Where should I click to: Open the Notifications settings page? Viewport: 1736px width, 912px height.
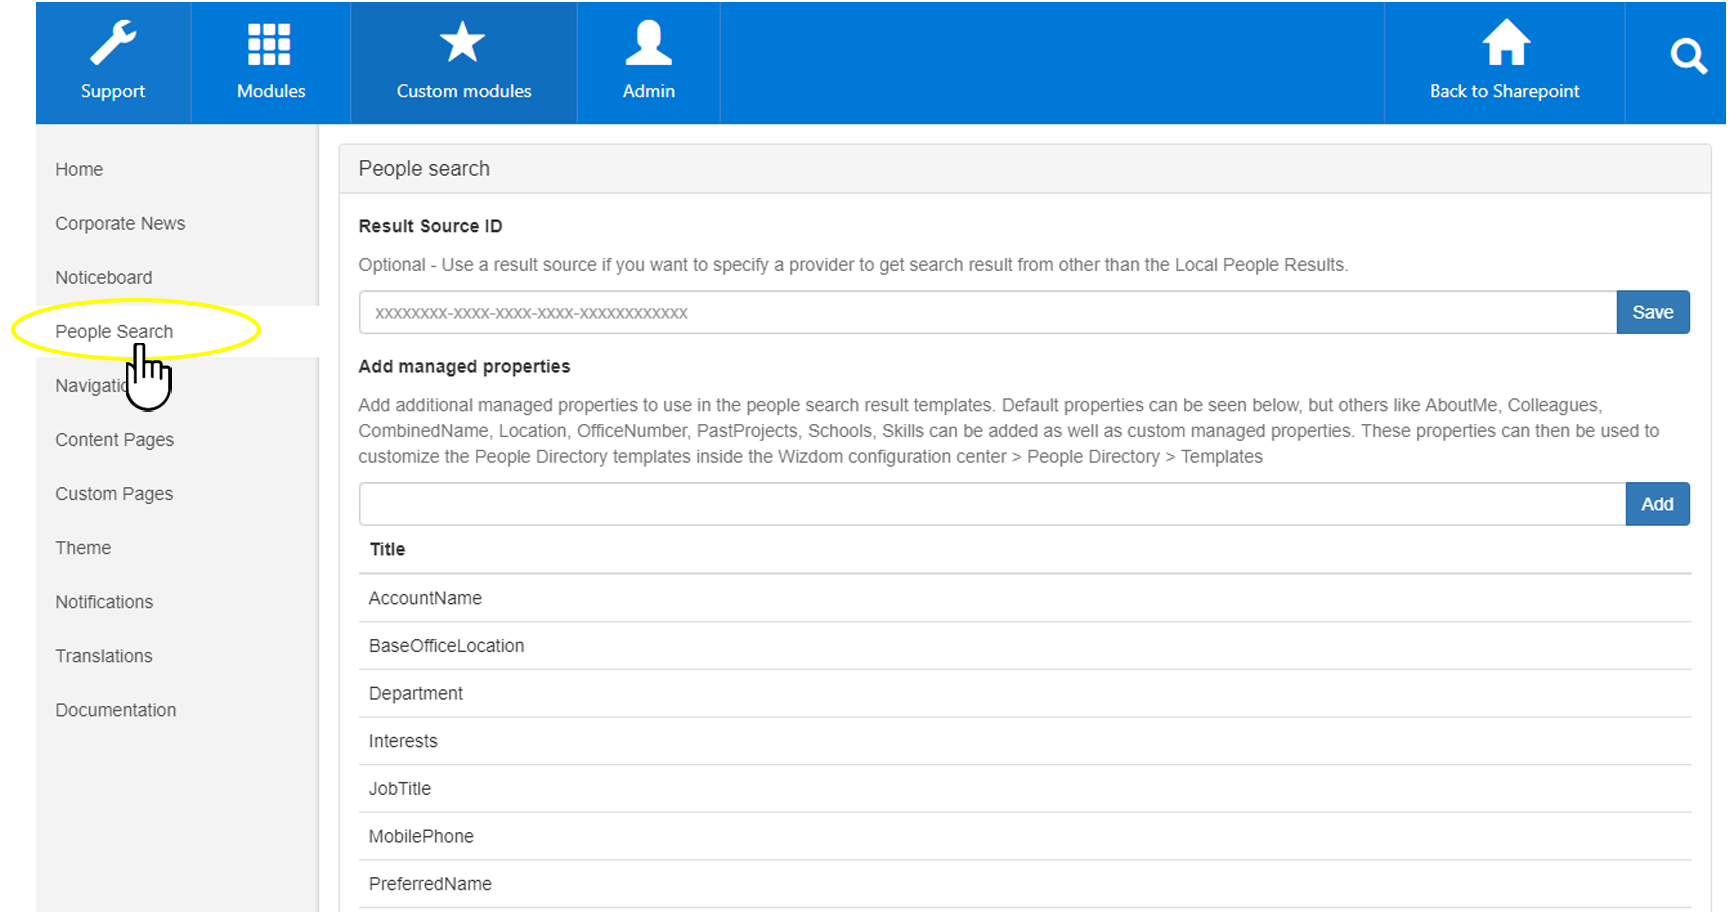104,602
